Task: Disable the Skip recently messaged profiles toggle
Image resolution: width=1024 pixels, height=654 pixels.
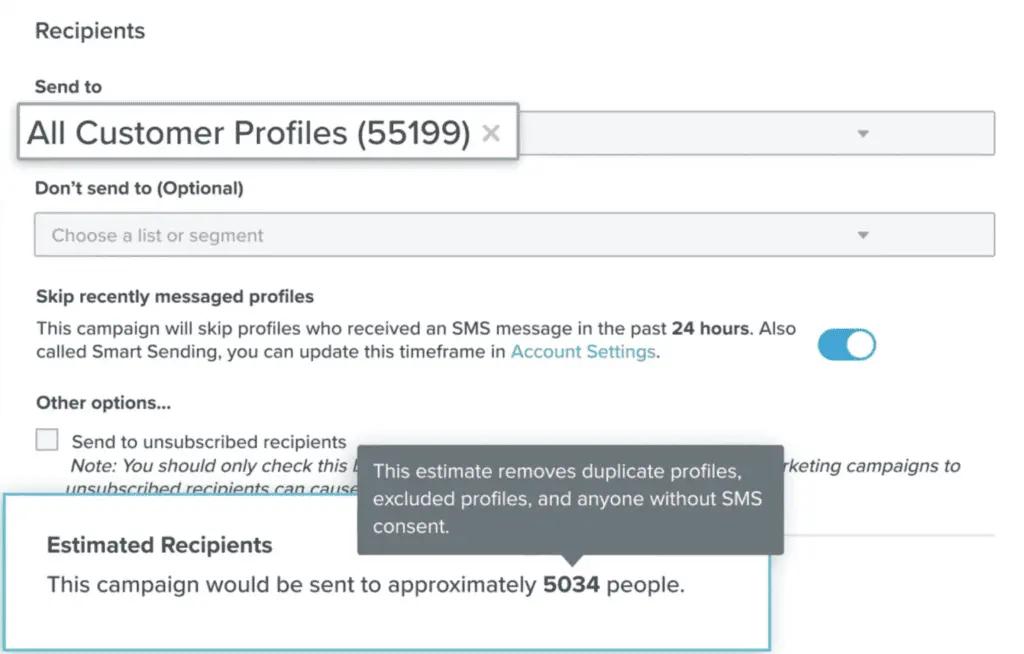Action: tap(846, 343)
